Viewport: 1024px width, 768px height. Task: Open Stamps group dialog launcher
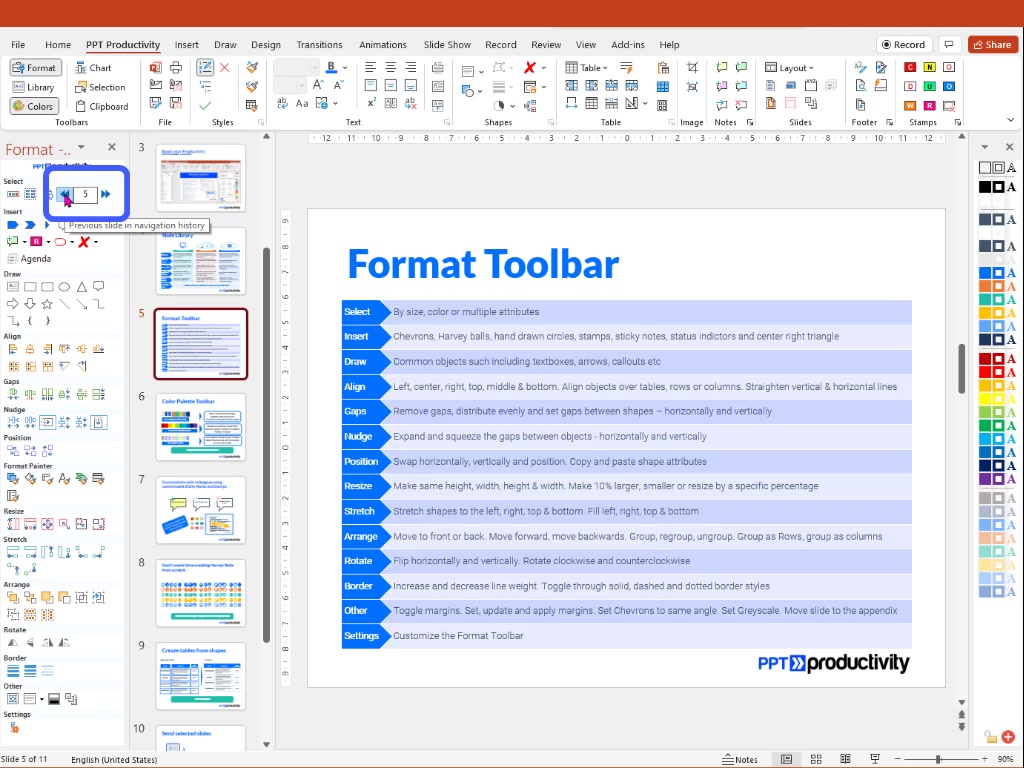[957, 122]
